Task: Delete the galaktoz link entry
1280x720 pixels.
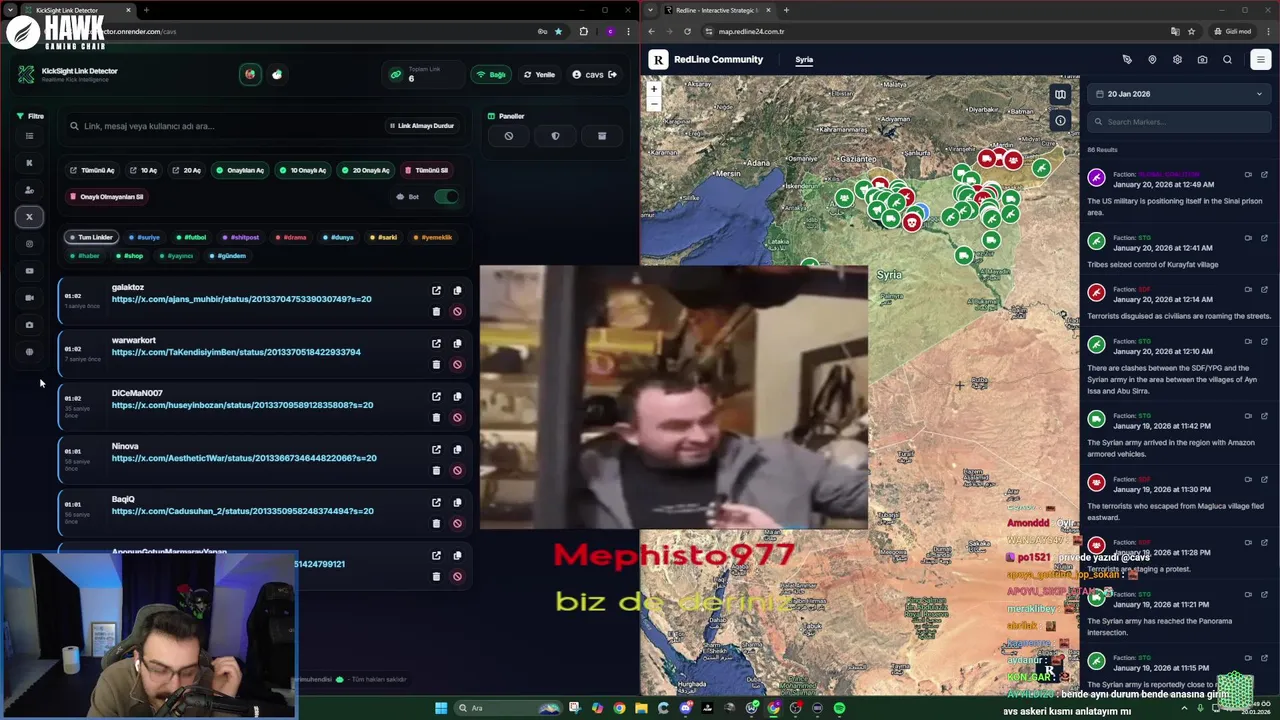Action: [436, 311]
